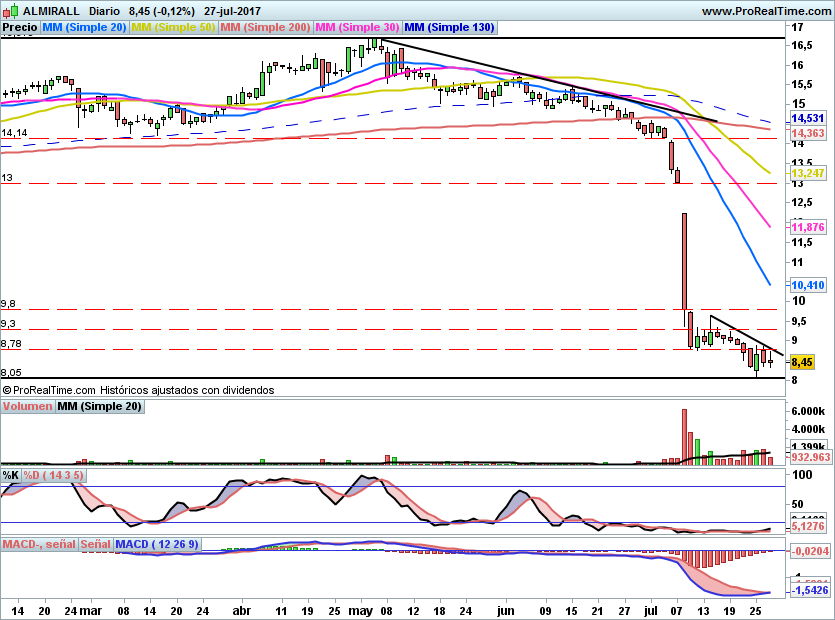Select the MM (Simple 130) dark blue label
Screen dimensions: 835x620
click(x=449, y=27)
